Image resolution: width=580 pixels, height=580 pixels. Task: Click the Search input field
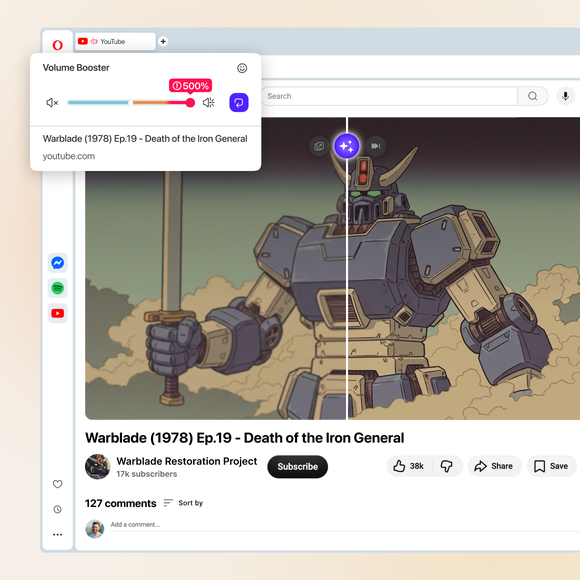389,96
